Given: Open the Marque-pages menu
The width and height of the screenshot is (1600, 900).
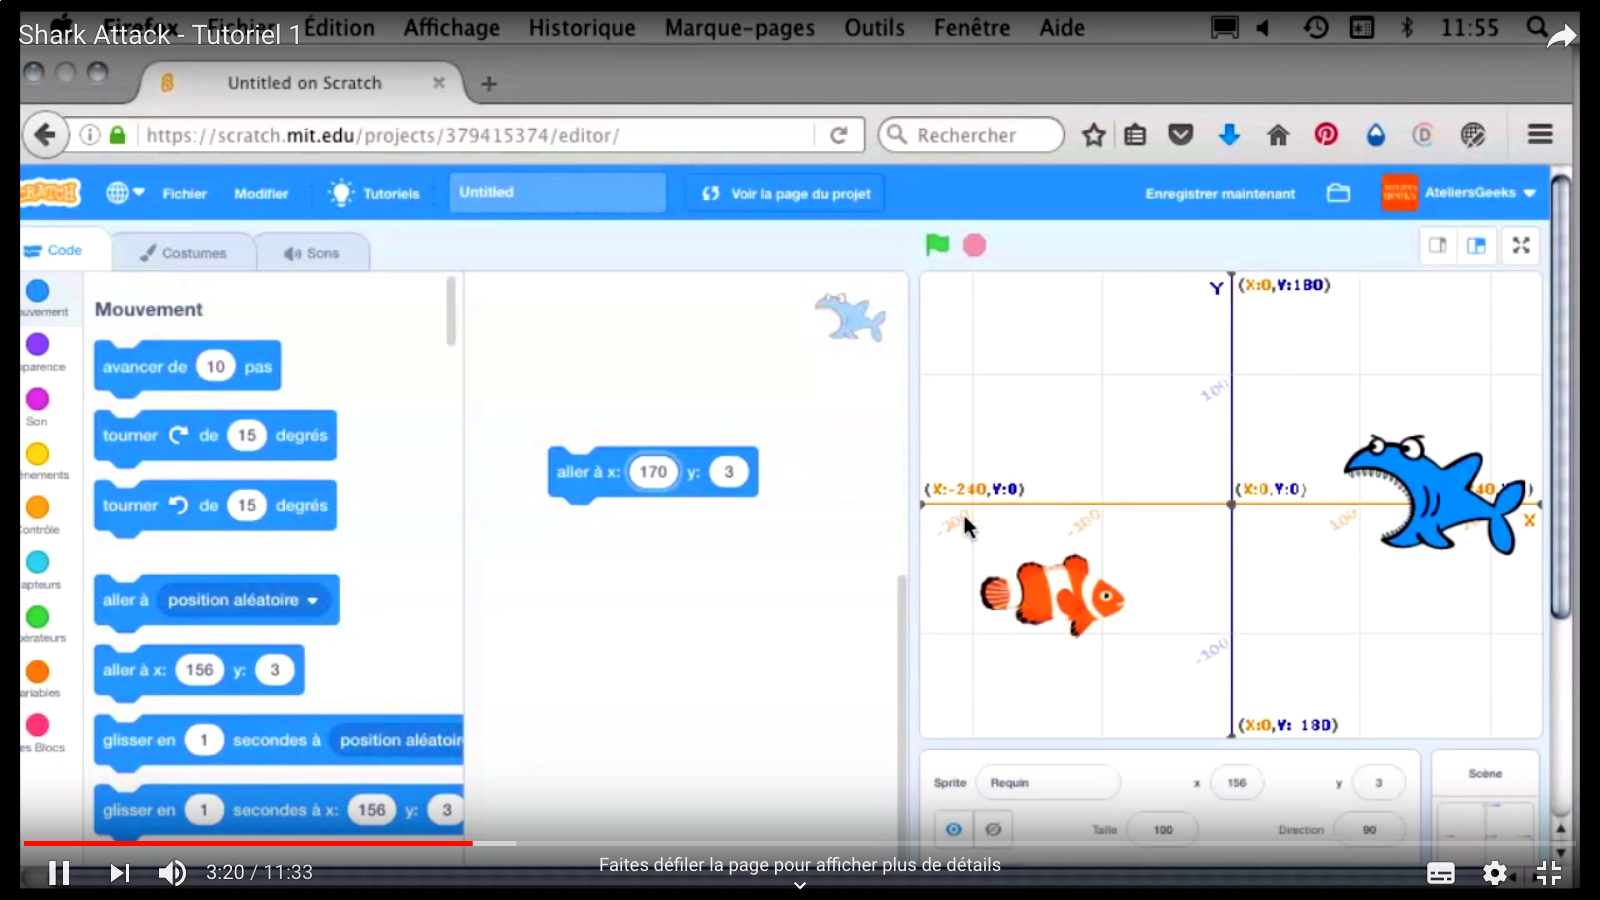Looking at the screenshot, I should tap(740, 27).
